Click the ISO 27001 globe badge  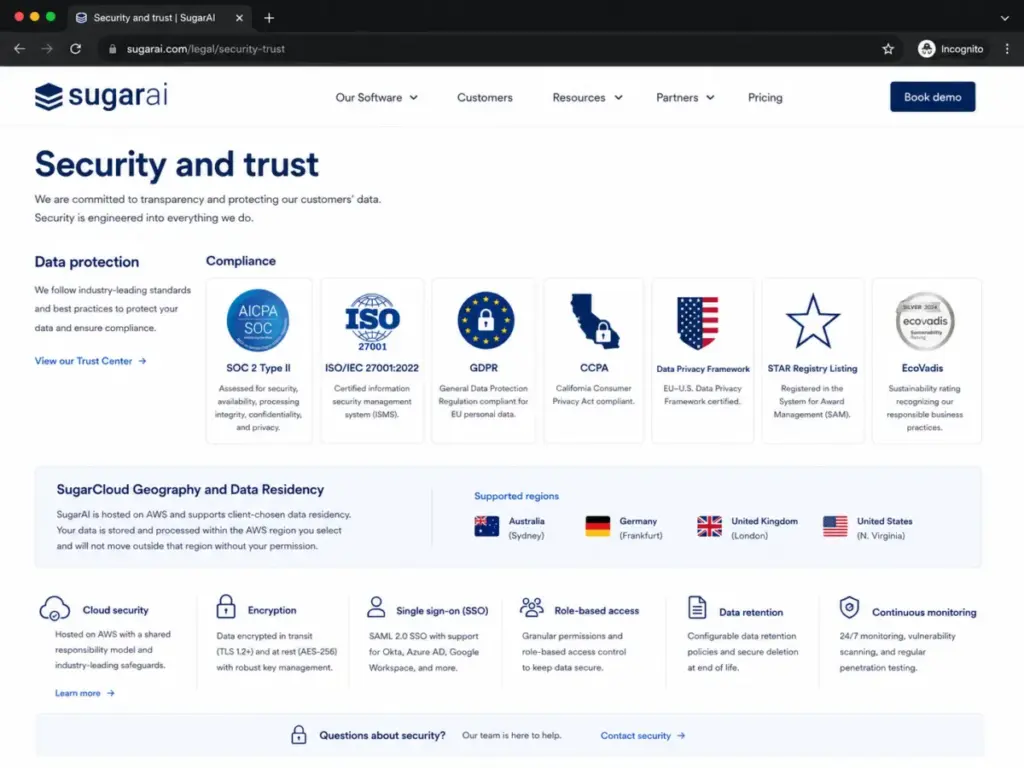coord(372,321)
